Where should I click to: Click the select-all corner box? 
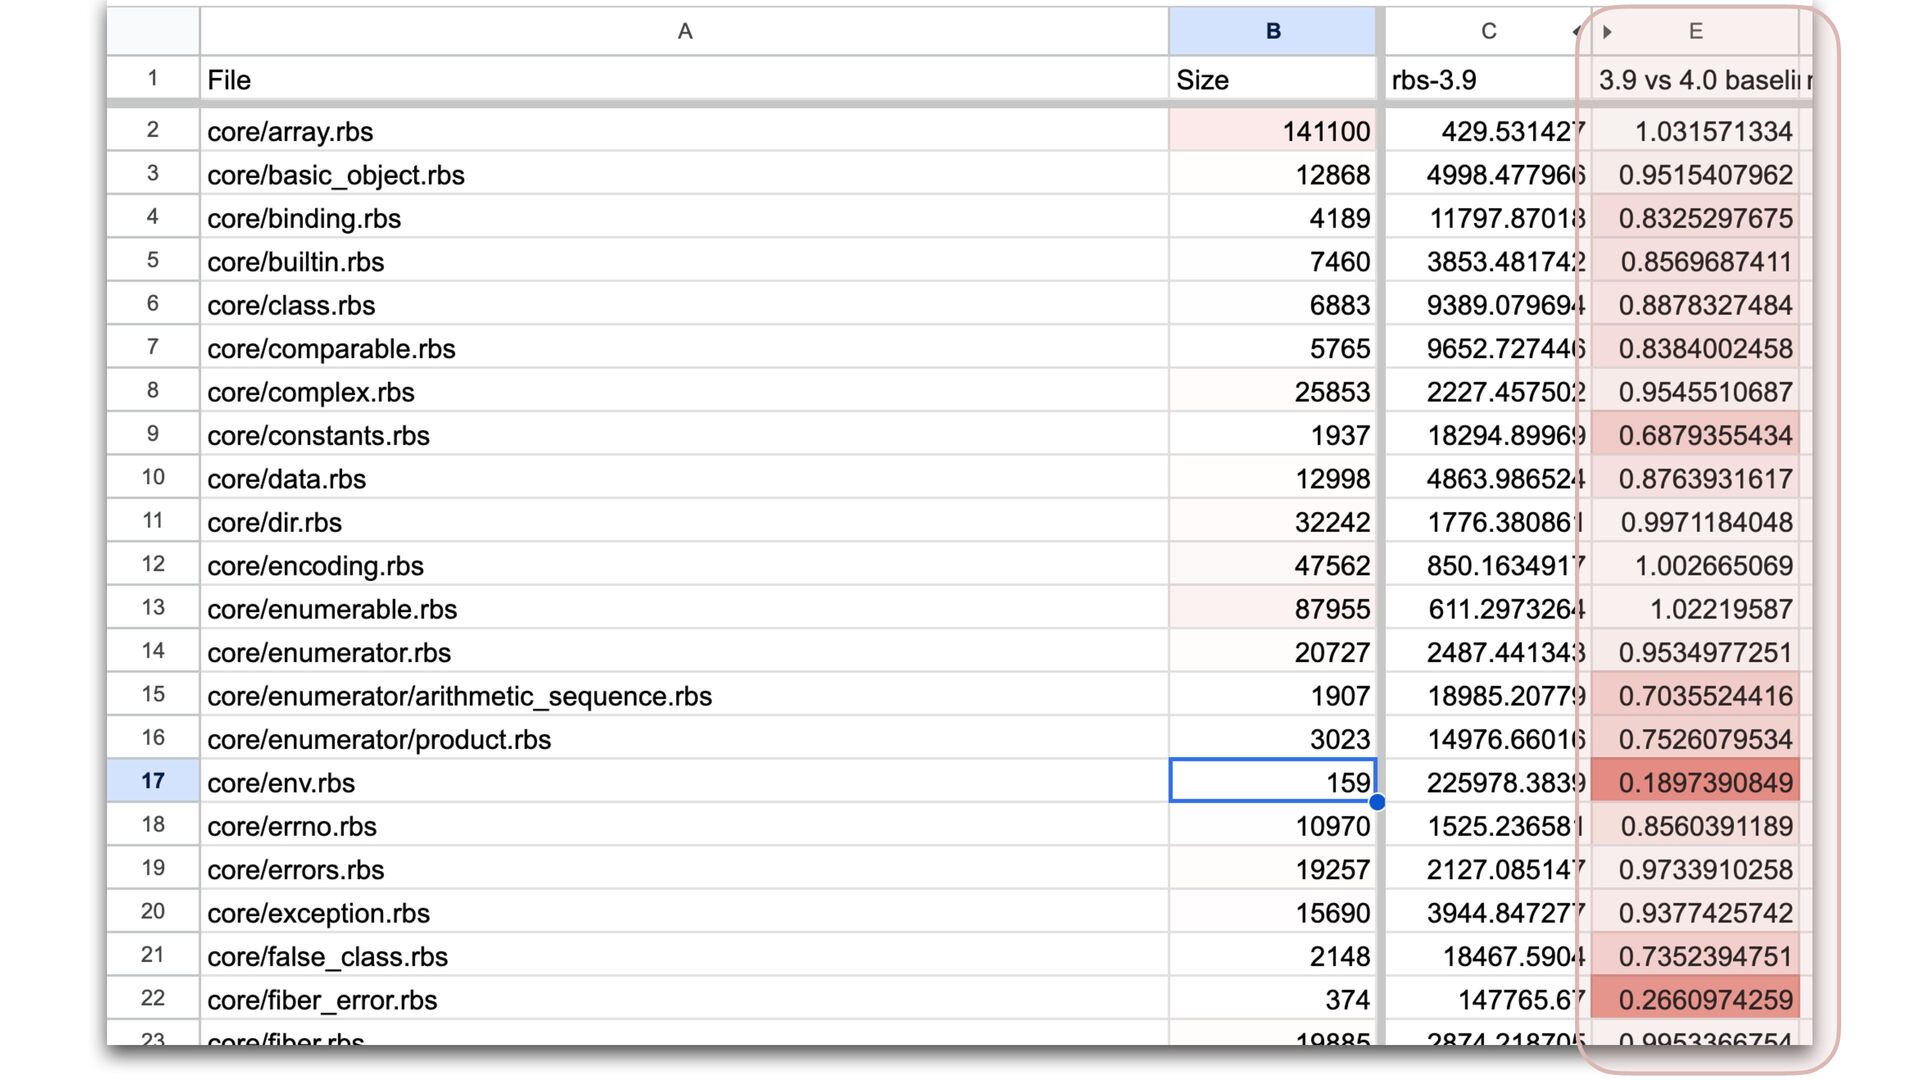click(153, 32)
